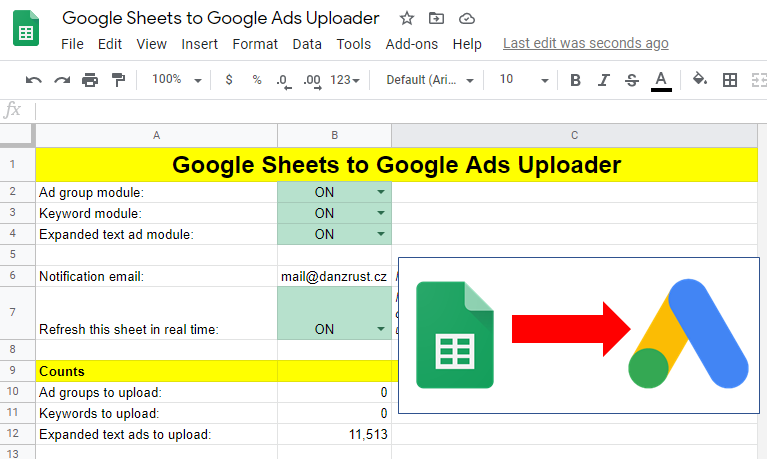
Task: Open the Google Sheets home icon
Action: click(25, 28)
